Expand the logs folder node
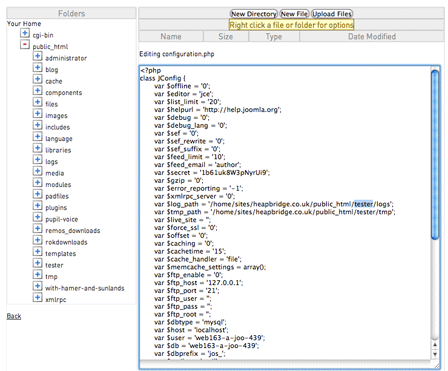This screenshot has height=371, width=448. coord(38,159)
